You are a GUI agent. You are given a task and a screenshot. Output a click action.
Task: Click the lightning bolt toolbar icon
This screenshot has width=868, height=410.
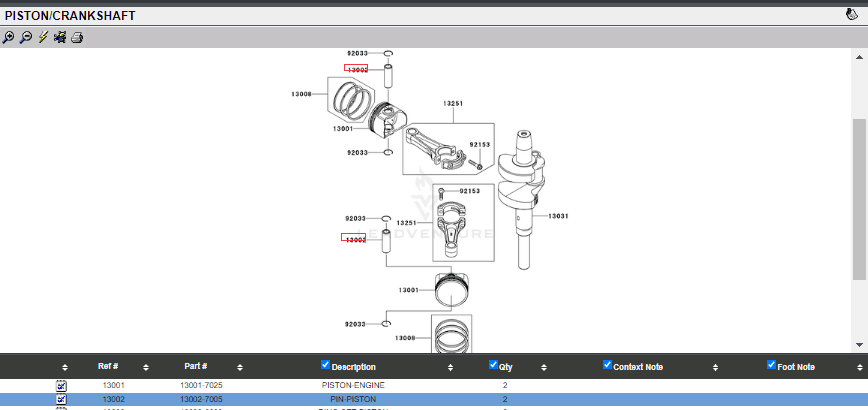pyautogui.click(x=43, y=38)
